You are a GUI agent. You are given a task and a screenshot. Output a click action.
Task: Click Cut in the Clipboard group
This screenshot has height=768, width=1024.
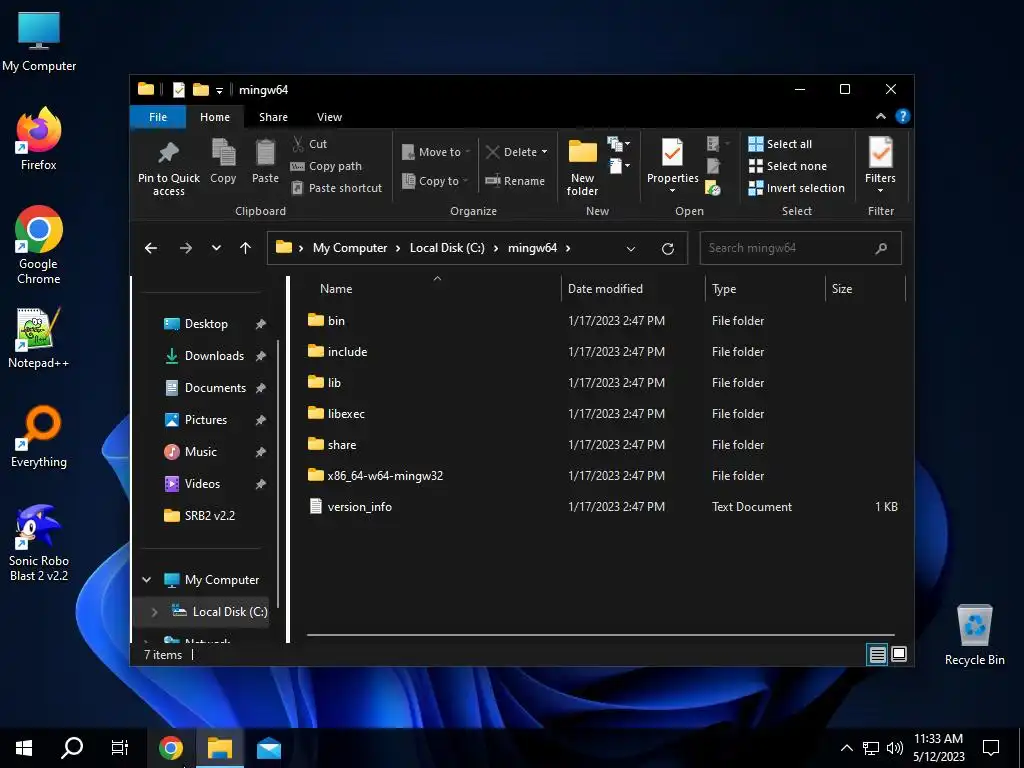click(x=310, y=144)
